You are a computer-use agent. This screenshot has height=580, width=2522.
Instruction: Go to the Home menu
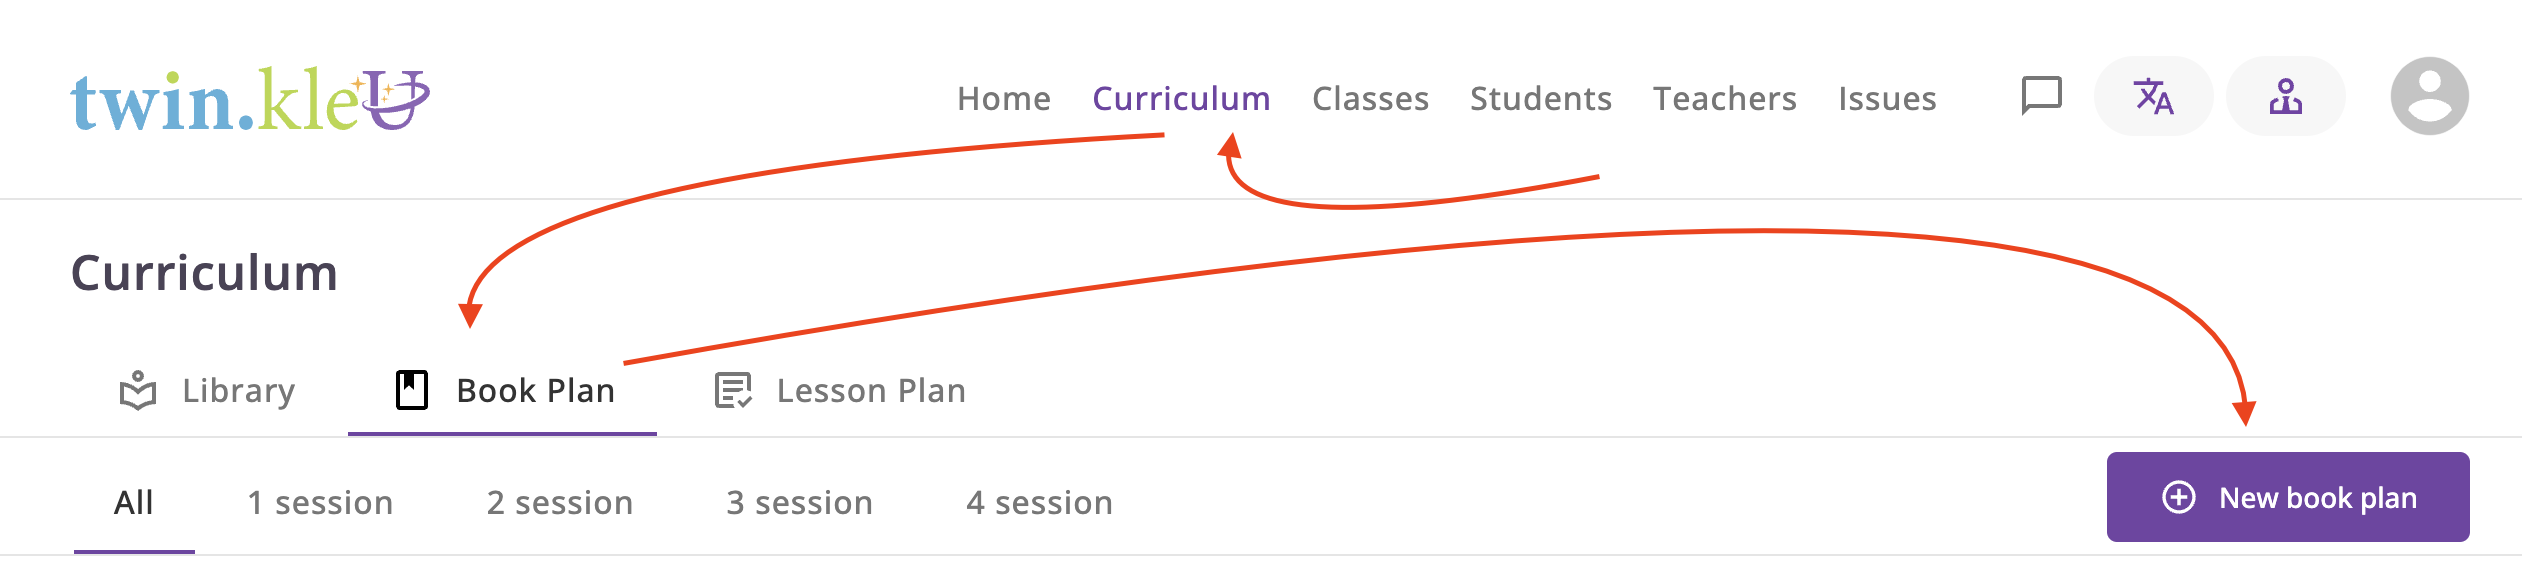[x=1004, y=99]
